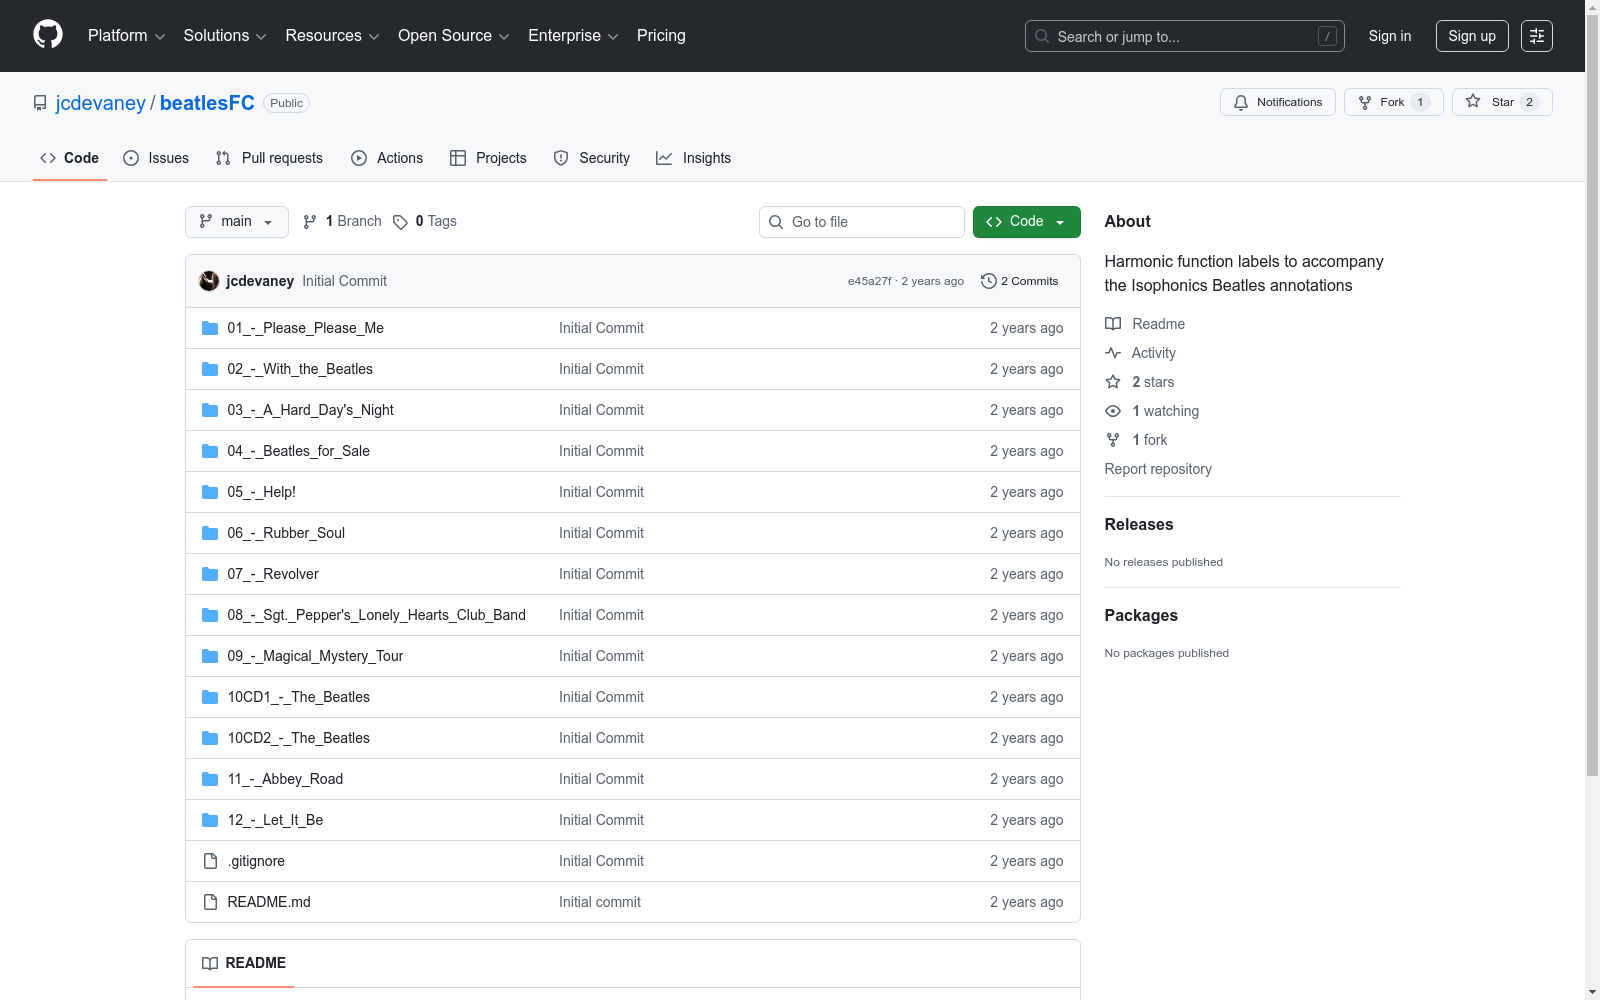Switch to the Pull requests tab
Screen dimensions: 1600x1000
(269, 158)
